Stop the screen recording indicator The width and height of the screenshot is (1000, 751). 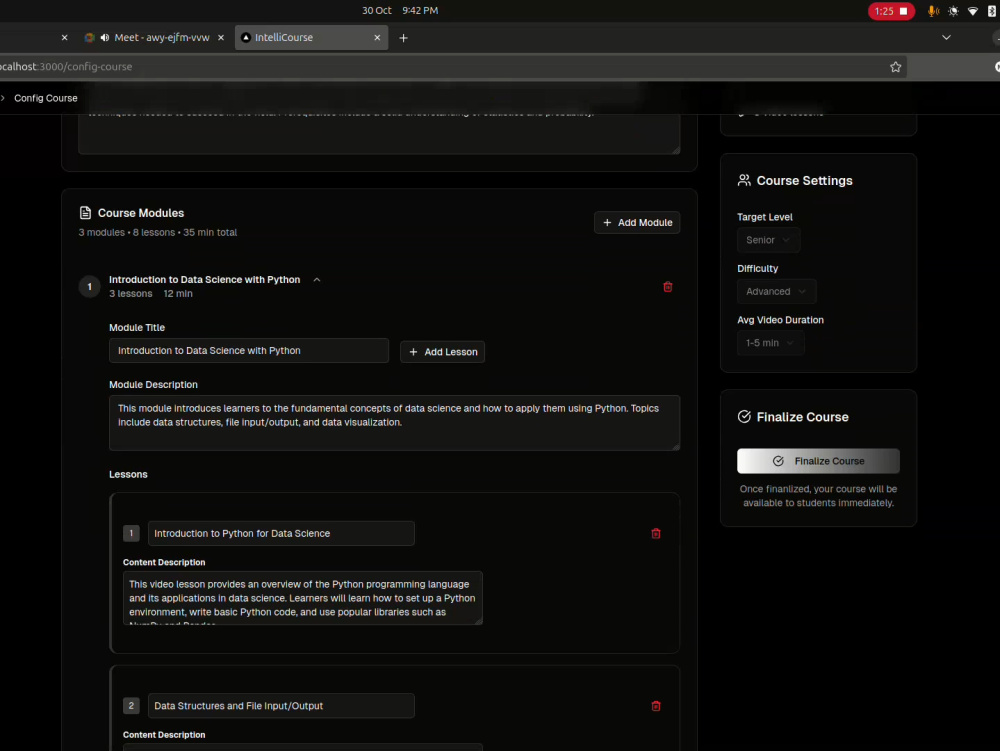891,11
